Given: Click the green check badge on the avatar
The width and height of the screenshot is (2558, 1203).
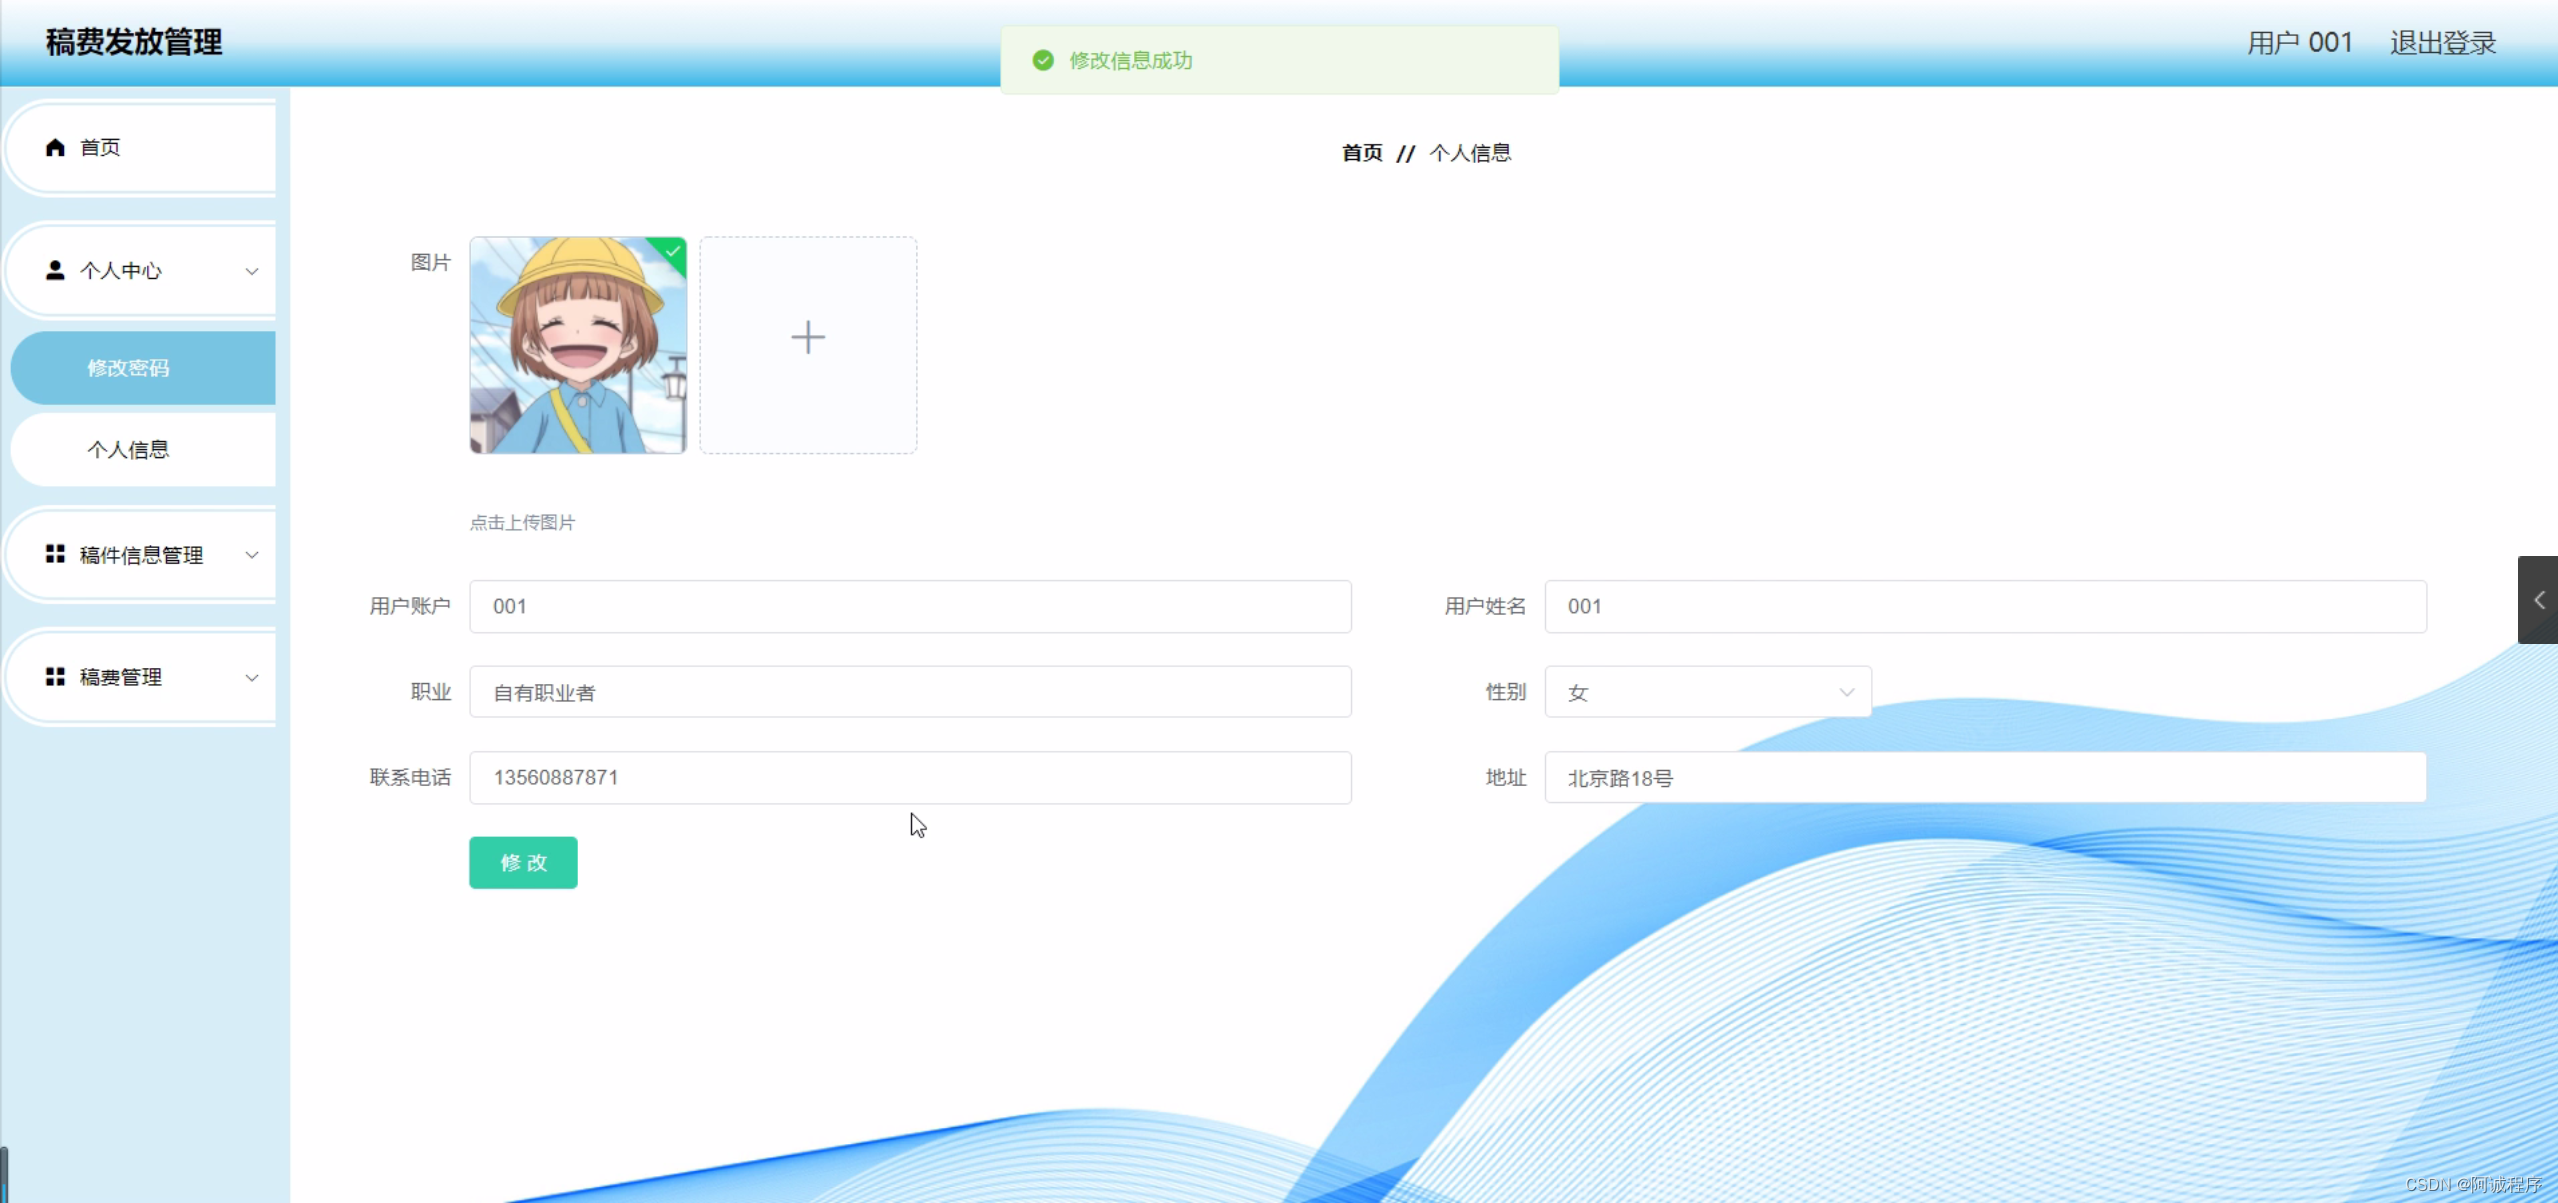Looking at the screenshot, I should pos(671,251).
